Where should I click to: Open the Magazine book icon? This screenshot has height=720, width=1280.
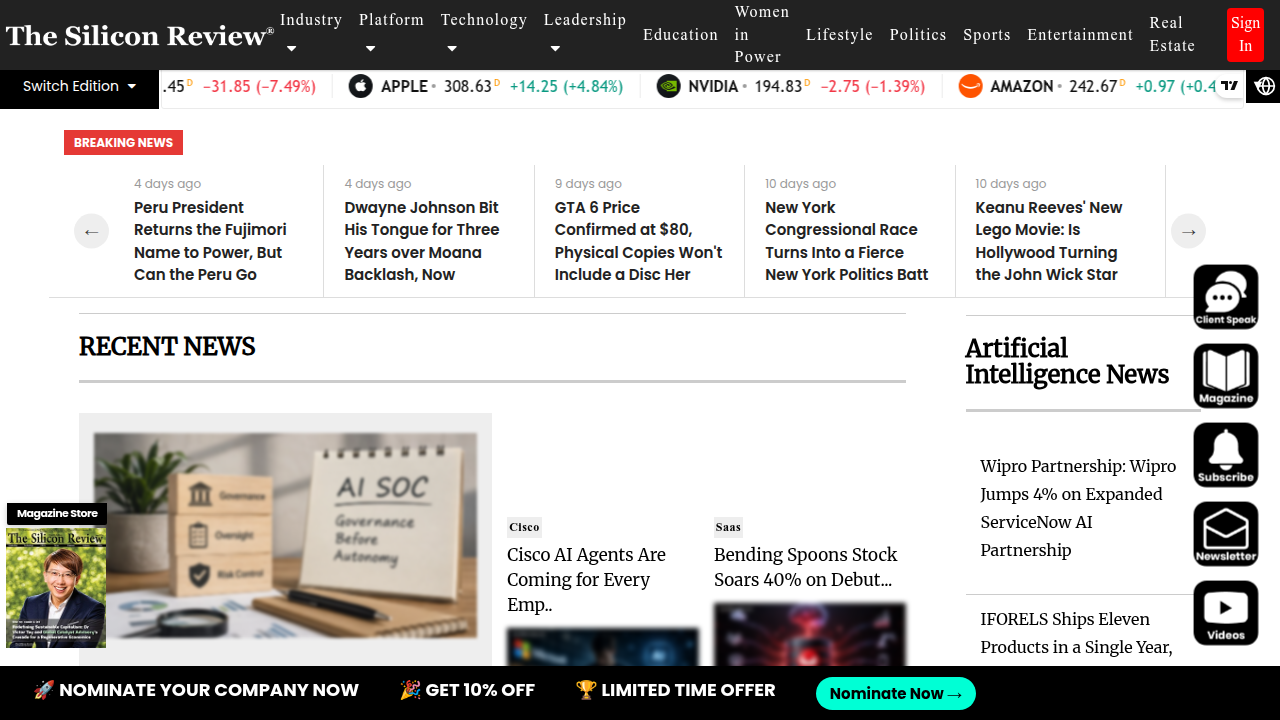tap(1226, 376)
